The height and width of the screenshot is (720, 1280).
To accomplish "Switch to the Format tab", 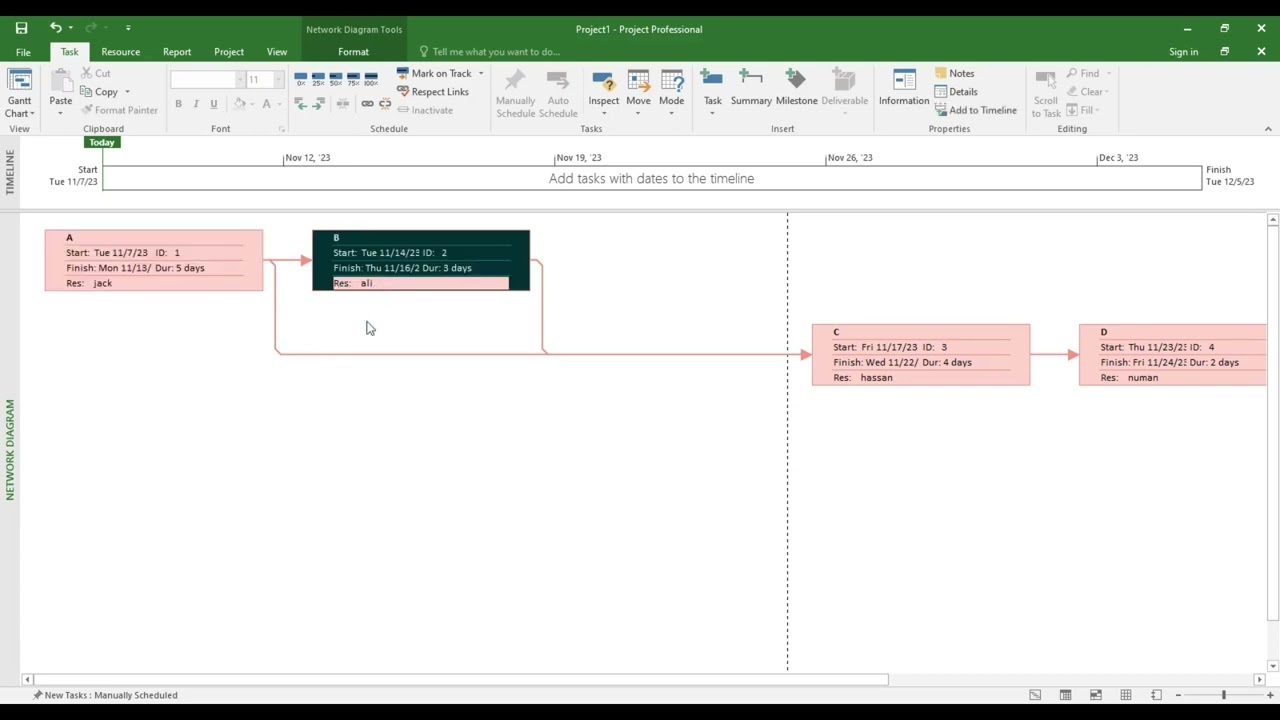I will click(353, 52).
